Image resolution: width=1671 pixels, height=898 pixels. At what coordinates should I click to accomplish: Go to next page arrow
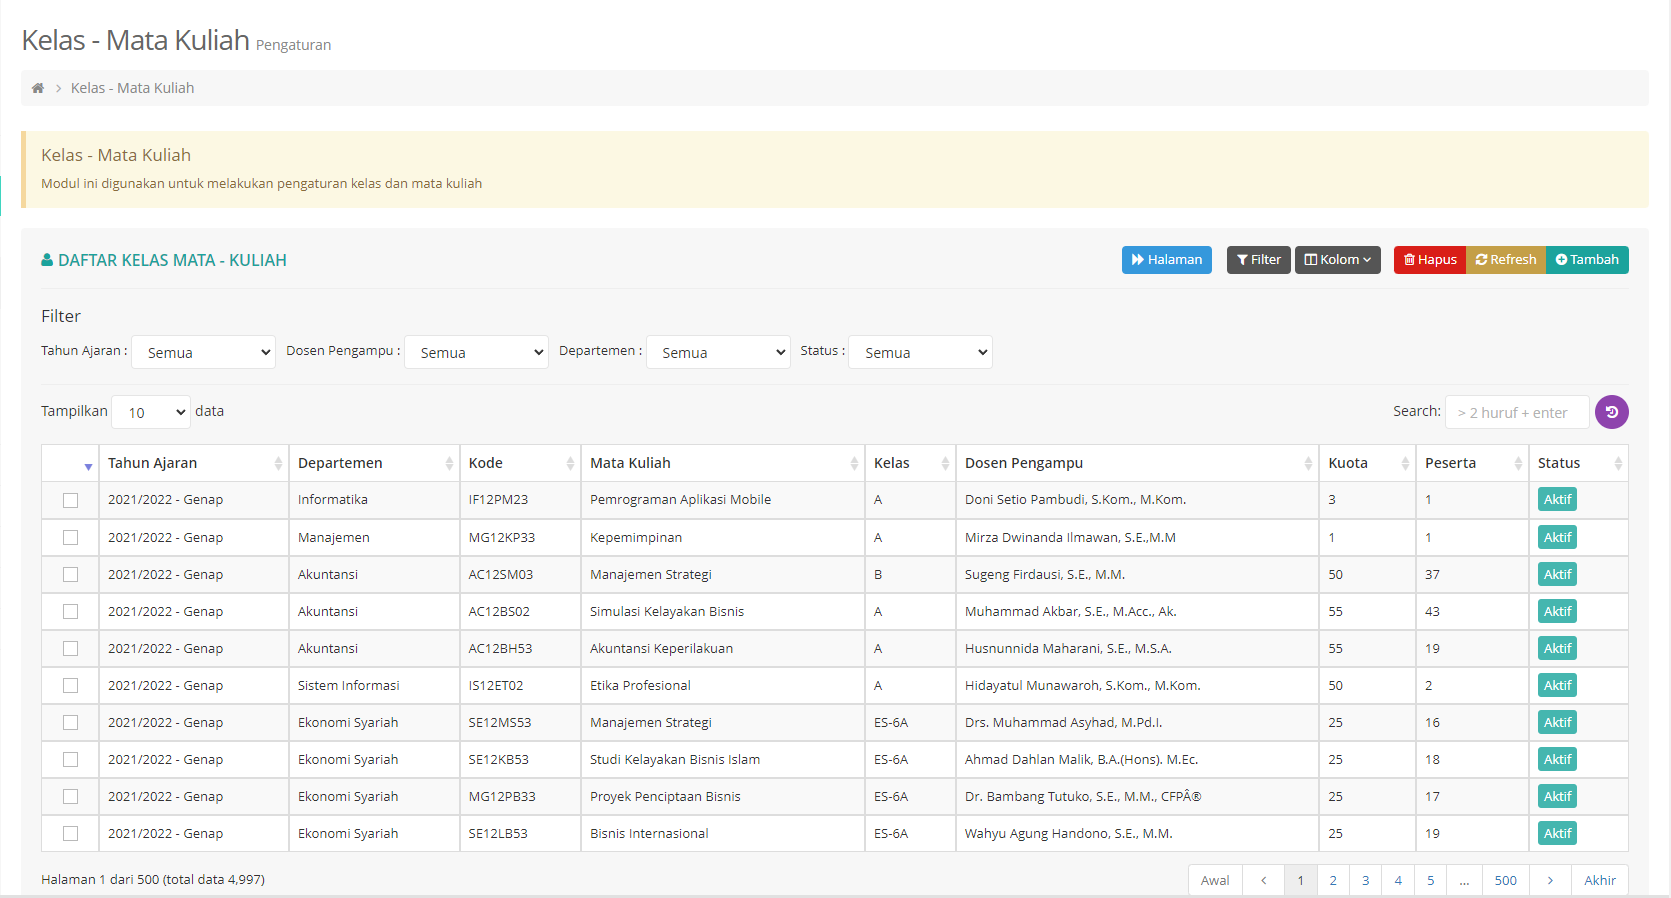[1550, 880]
